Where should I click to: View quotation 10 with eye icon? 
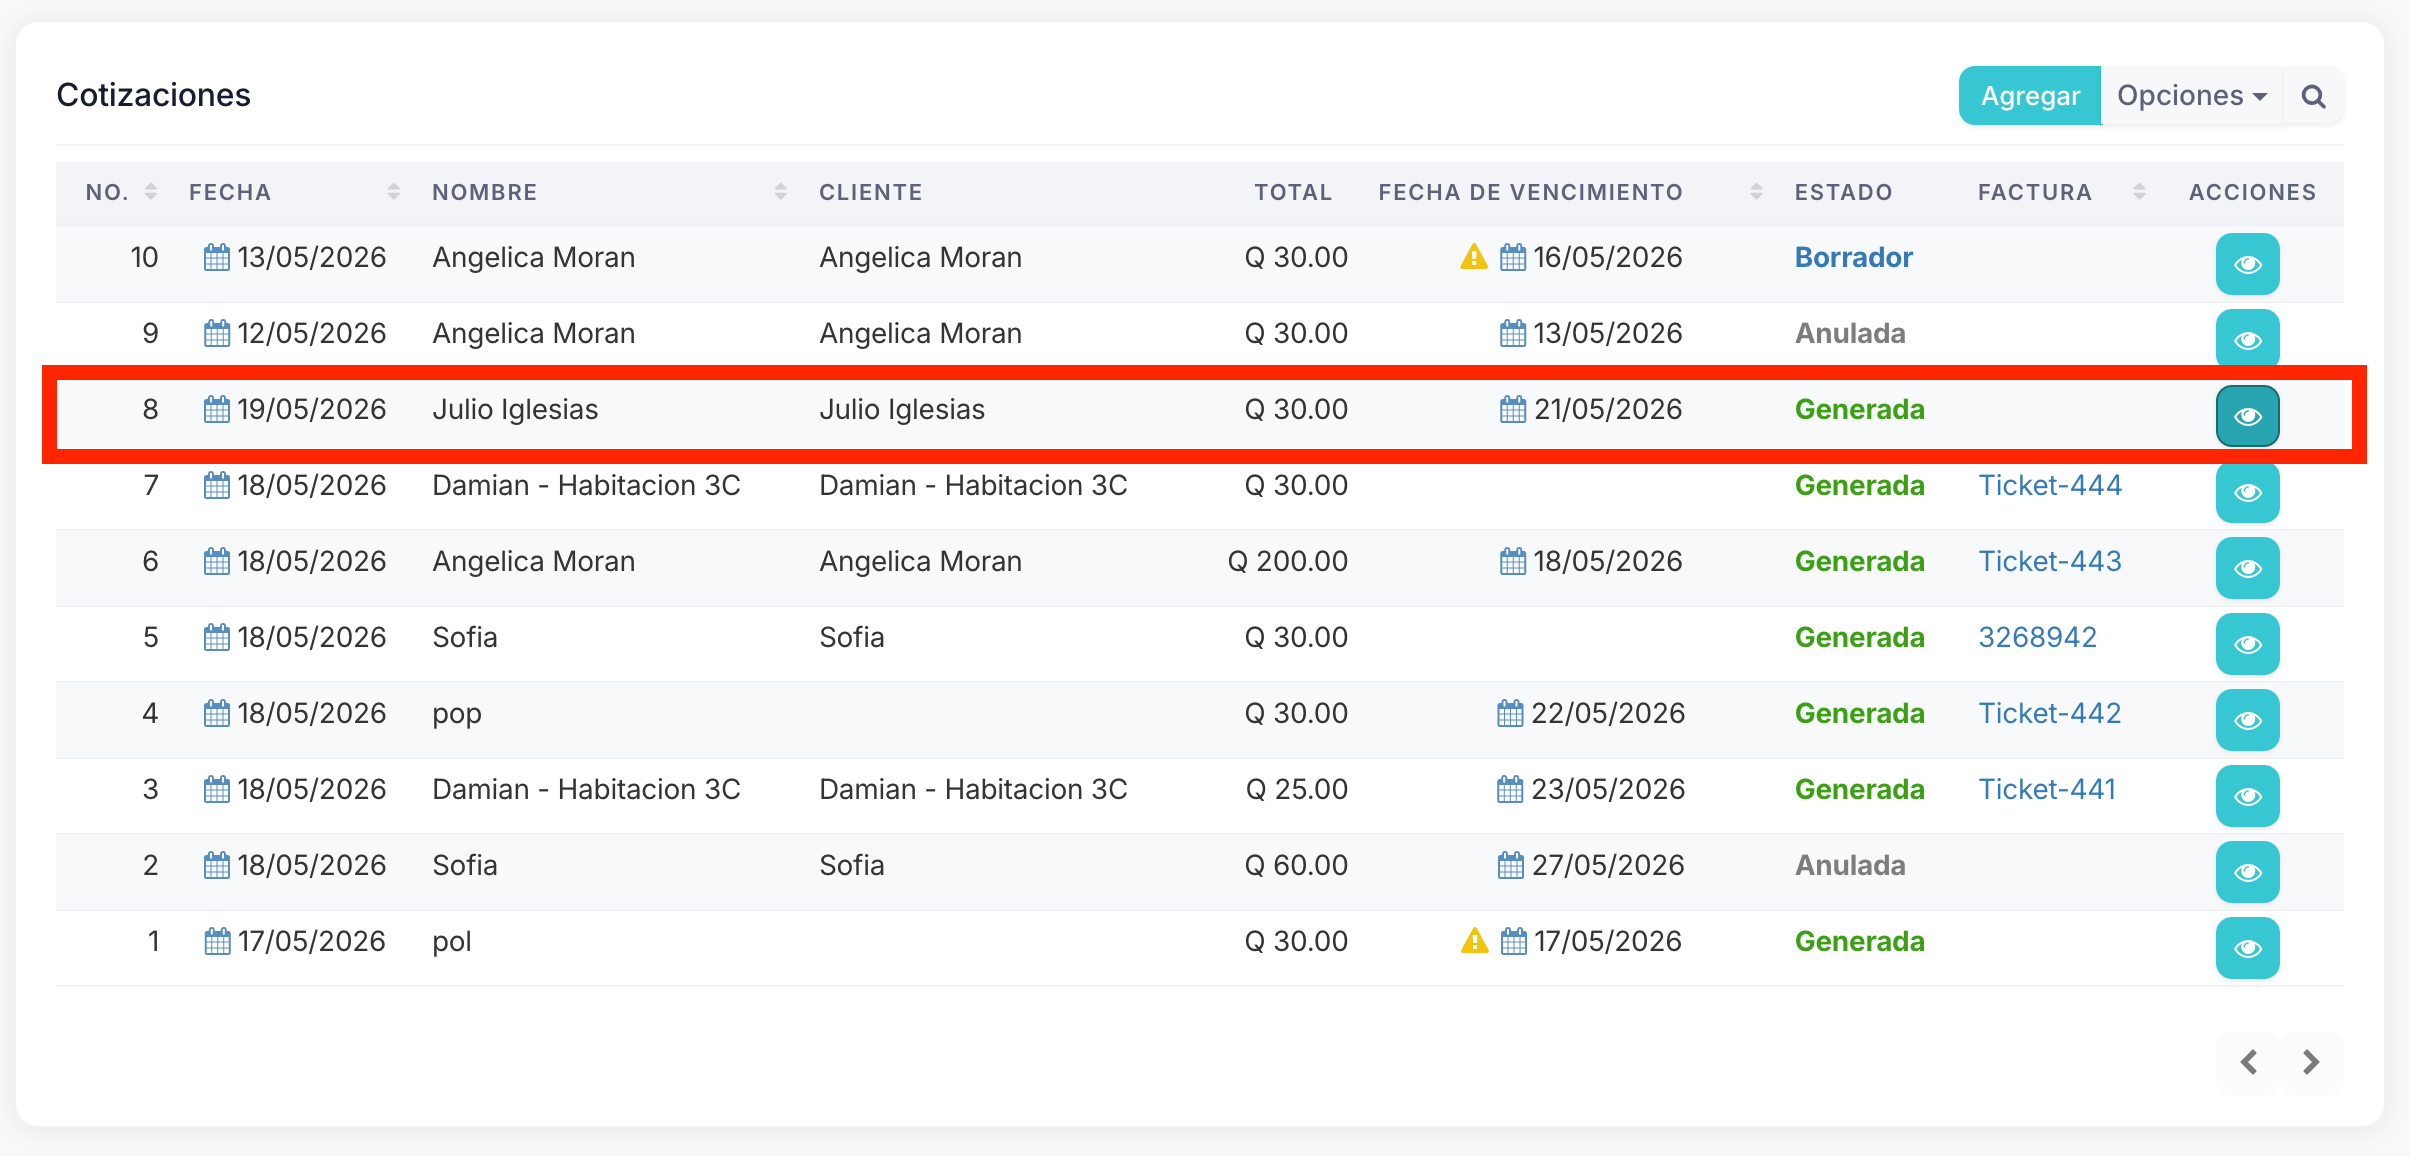[2247, 264]
